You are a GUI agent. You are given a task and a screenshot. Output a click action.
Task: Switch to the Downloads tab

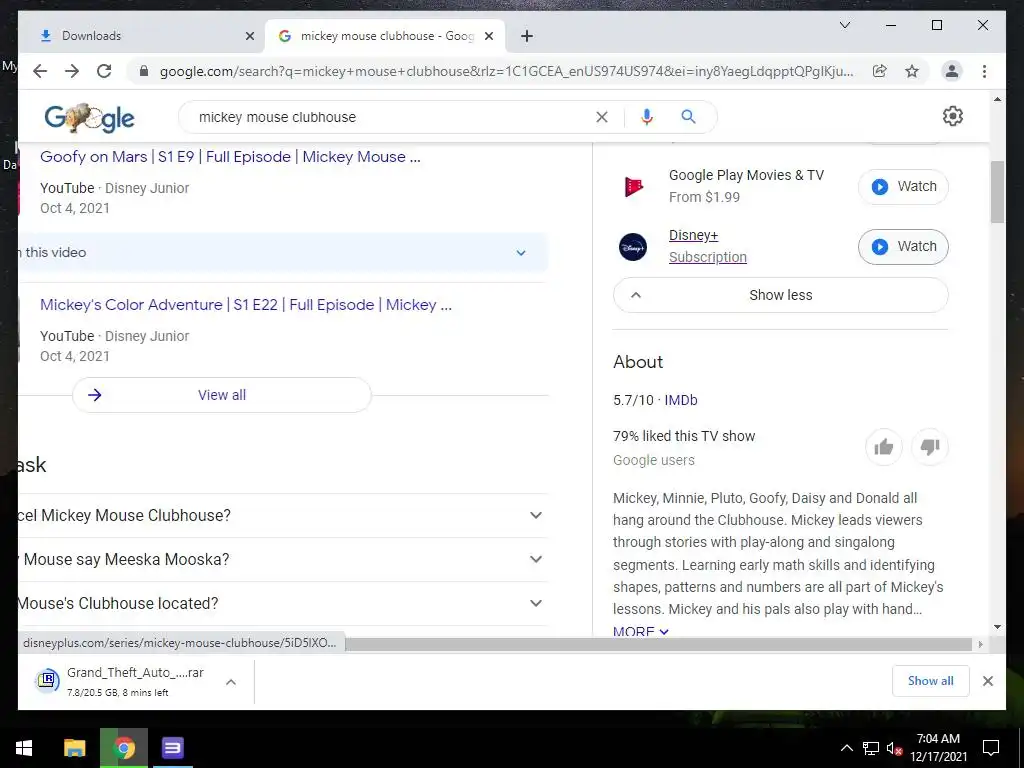pyautogui.click(x=140, y=36)
